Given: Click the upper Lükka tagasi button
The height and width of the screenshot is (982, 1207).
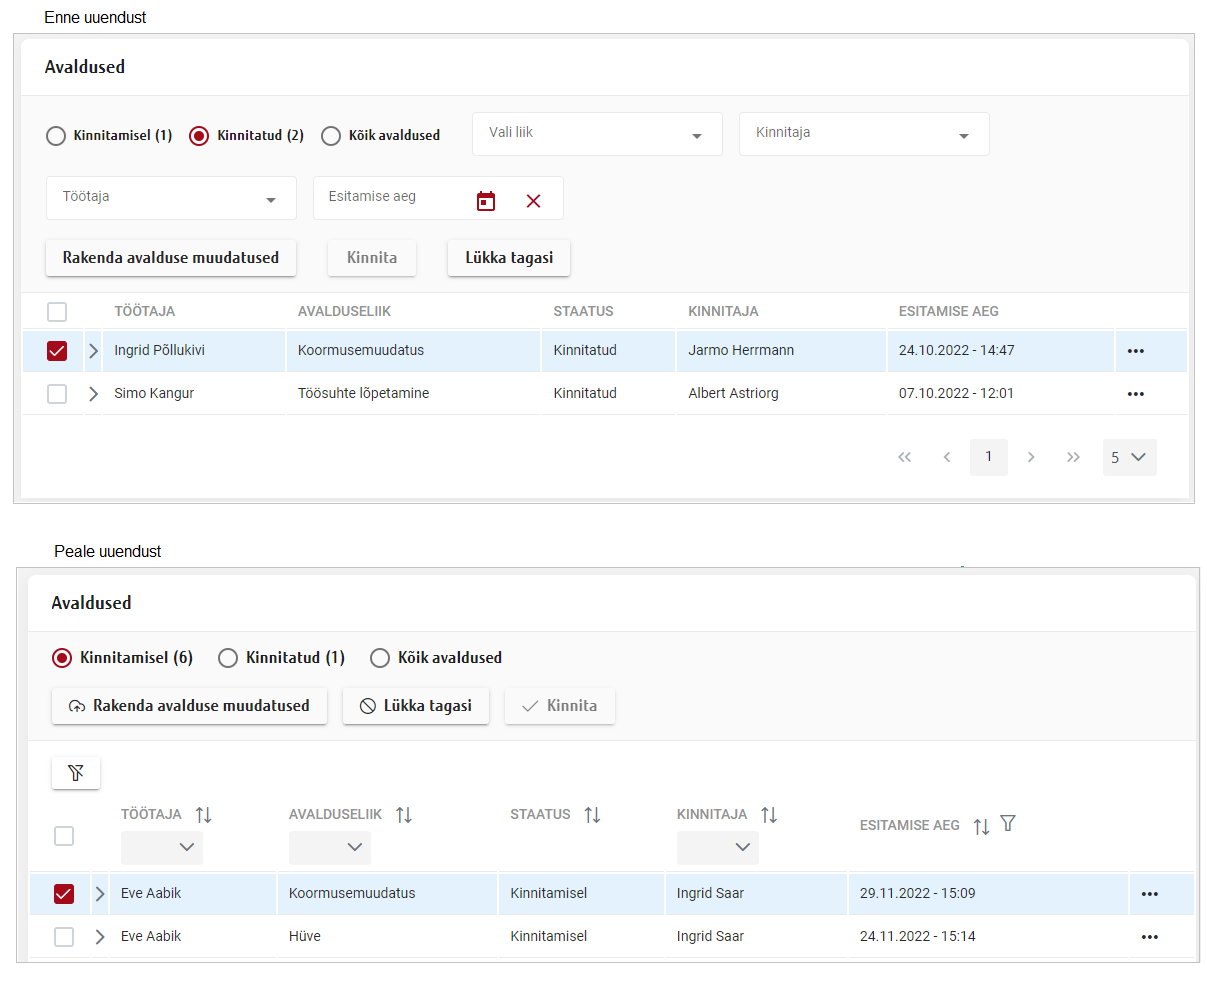Looking at the screenshot, I should tap(508, 258).
